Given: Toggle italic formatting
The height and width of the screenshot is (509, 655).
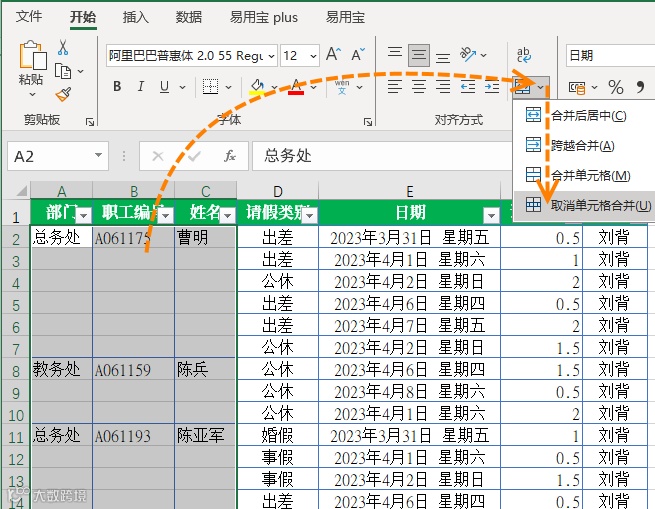Looking at the screenshot, I should (x=141, y=87).
